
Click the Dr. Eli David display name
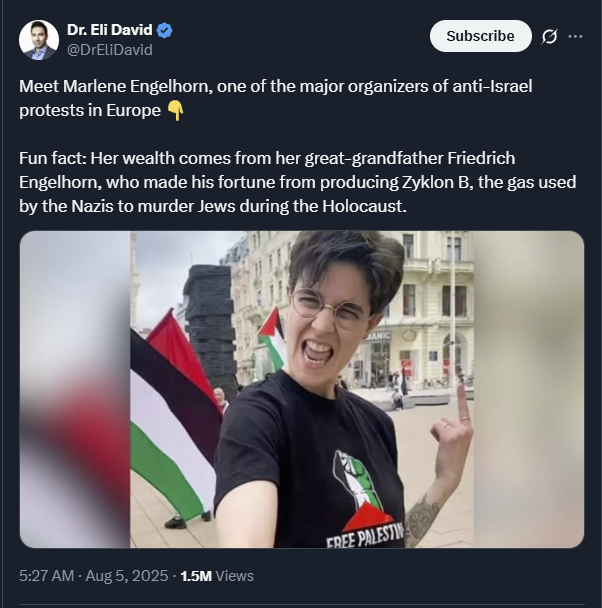110,30
